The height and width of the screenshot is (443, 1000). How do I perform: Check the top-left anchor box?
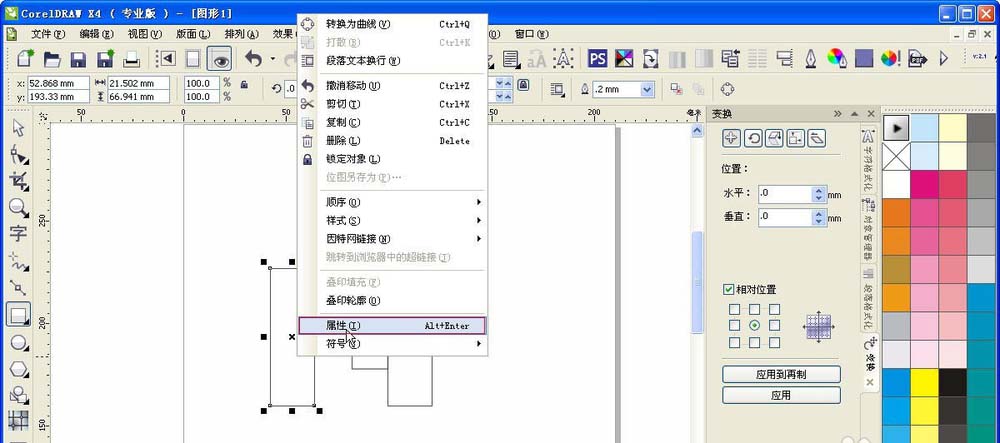tap(735, 309)
